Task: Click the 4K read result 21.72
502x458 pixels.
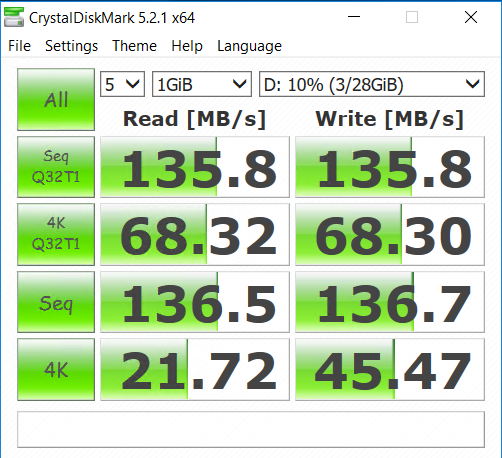Action: click(195, 369)
